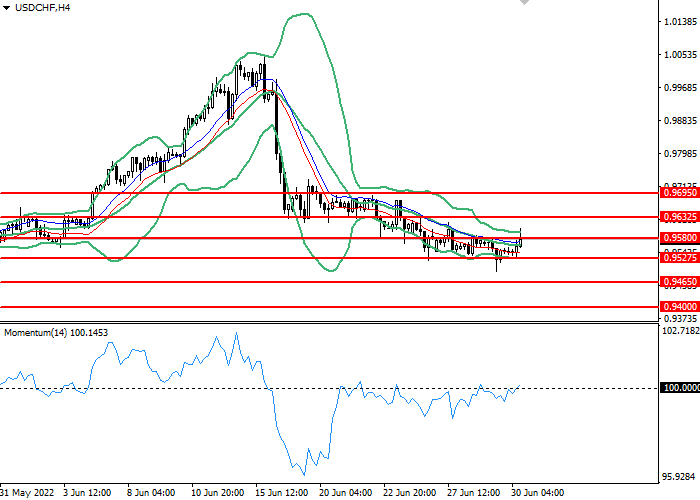Image resolution: width=700 pixels, height=500 pixels.
Task: Click the 1.01385 price scale value
Action: [x=679, y=21]
